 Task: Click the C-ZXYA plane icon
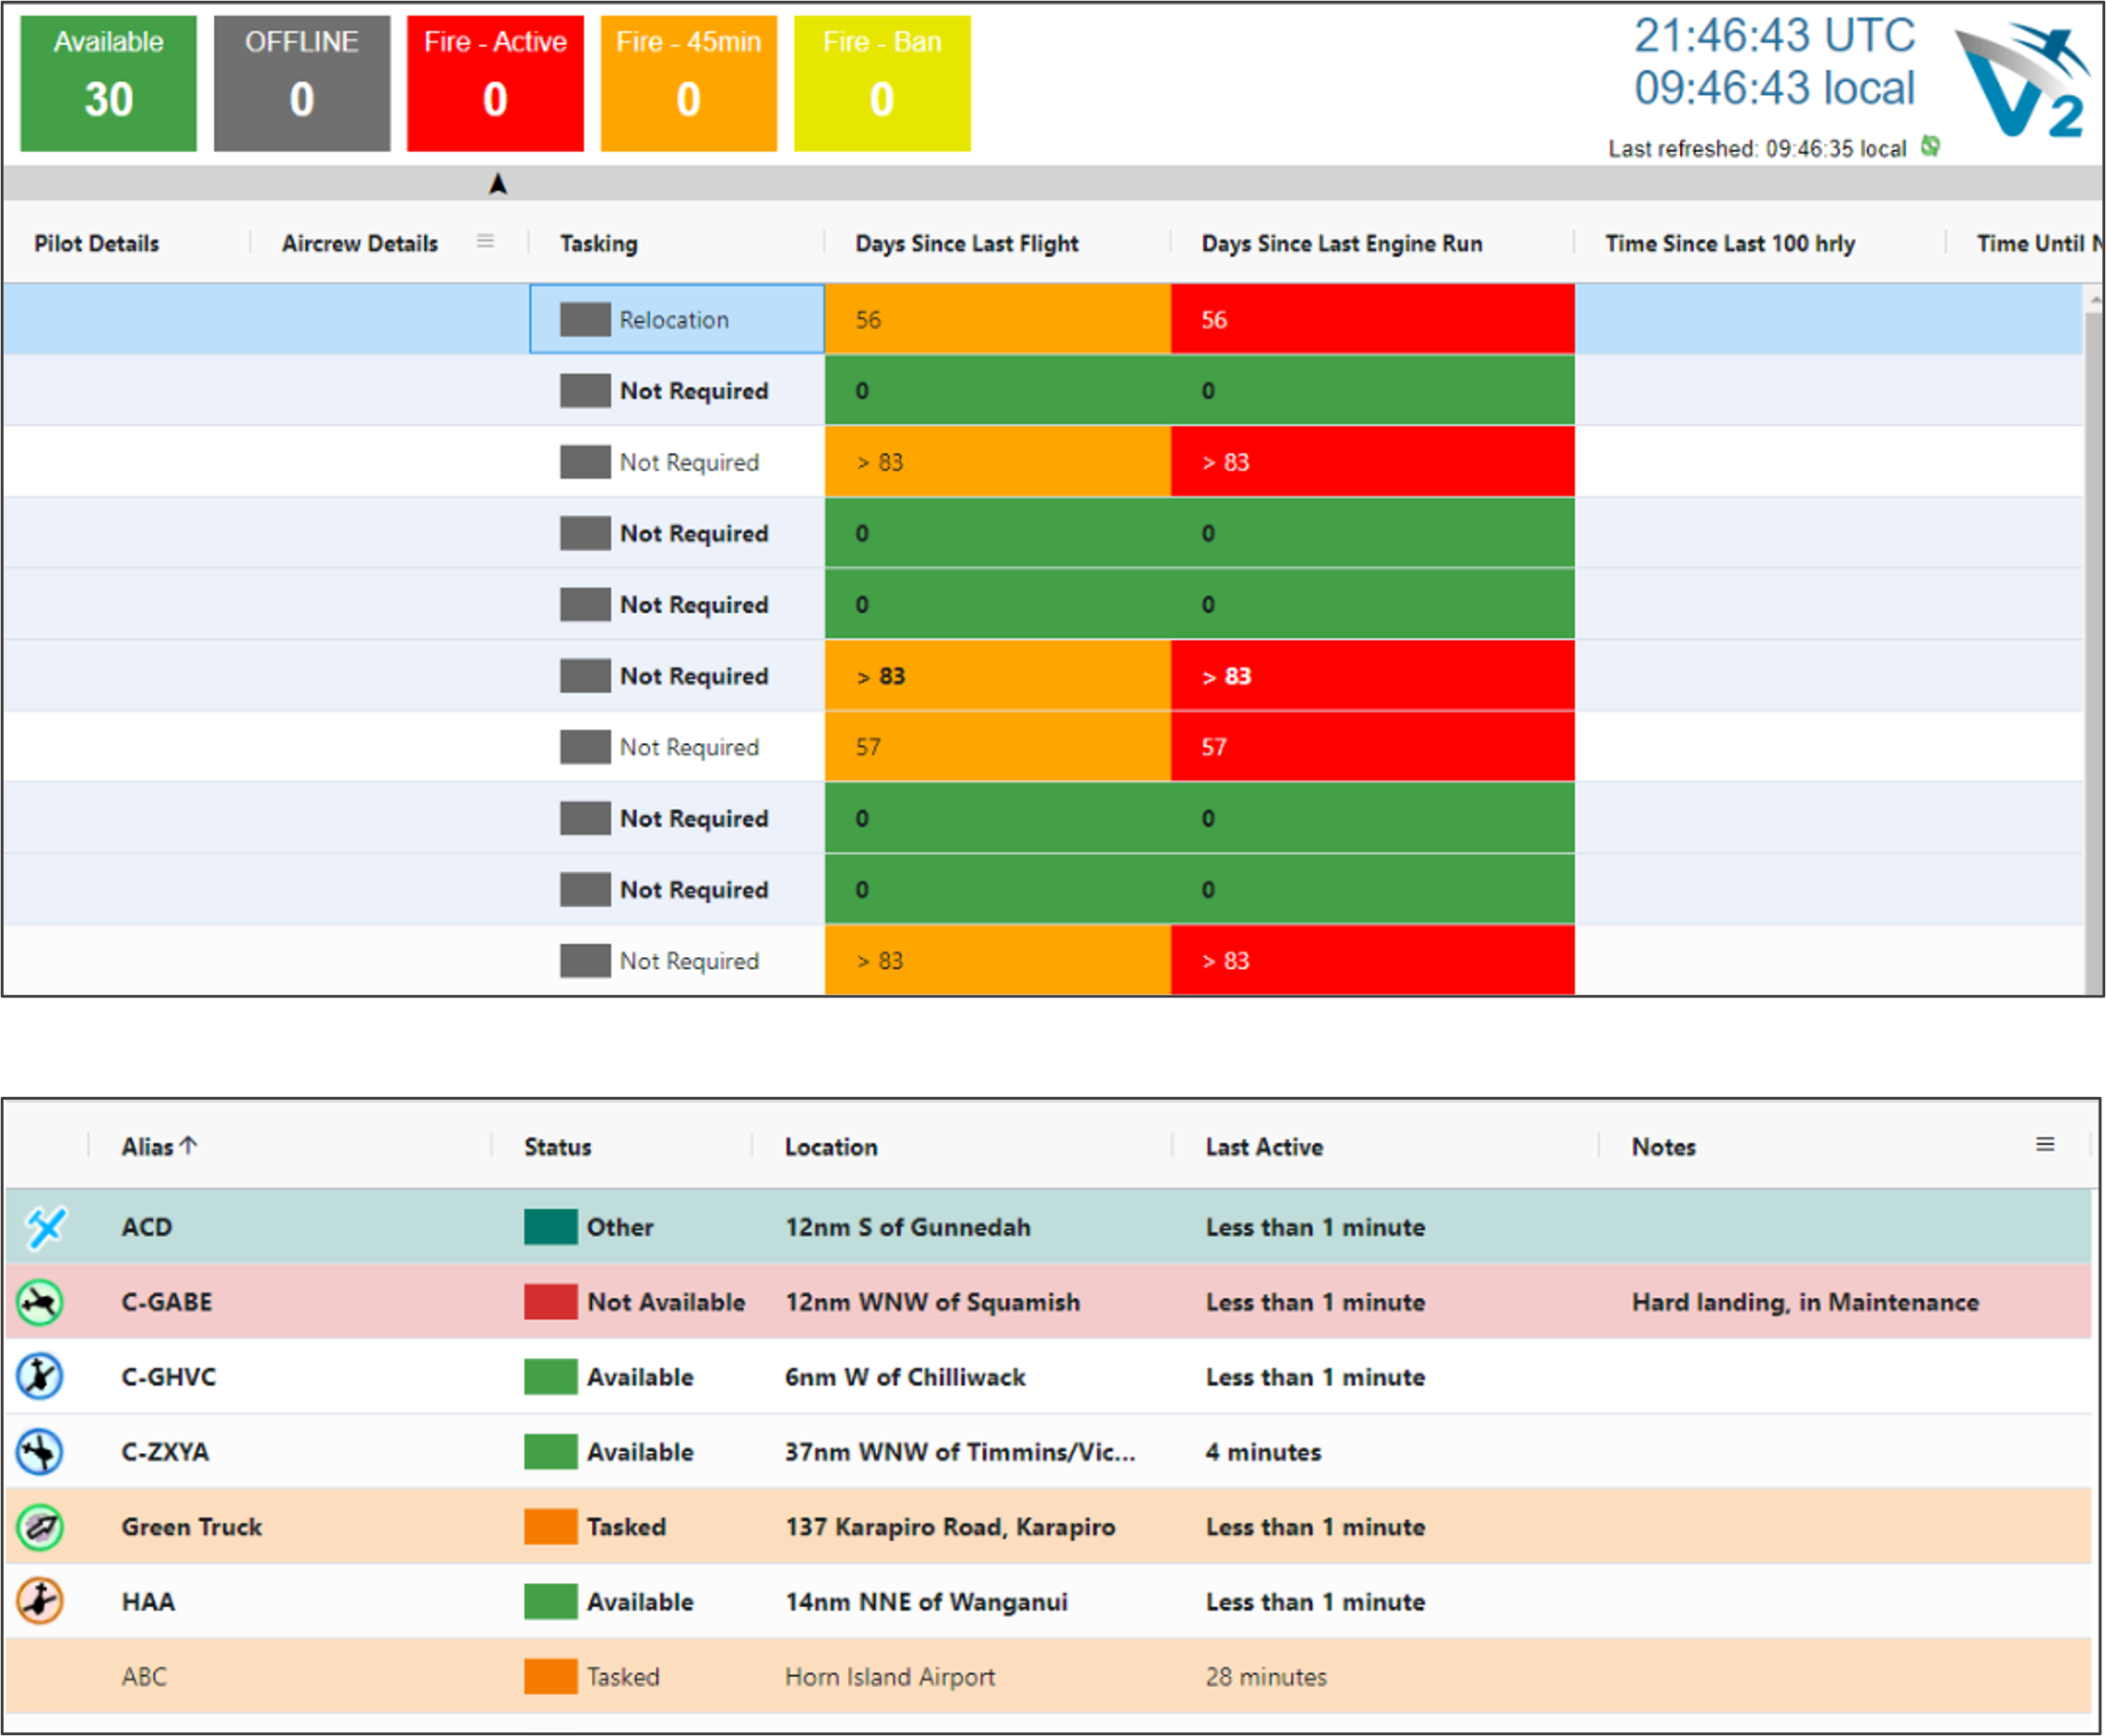click(x=40, y=1451)
